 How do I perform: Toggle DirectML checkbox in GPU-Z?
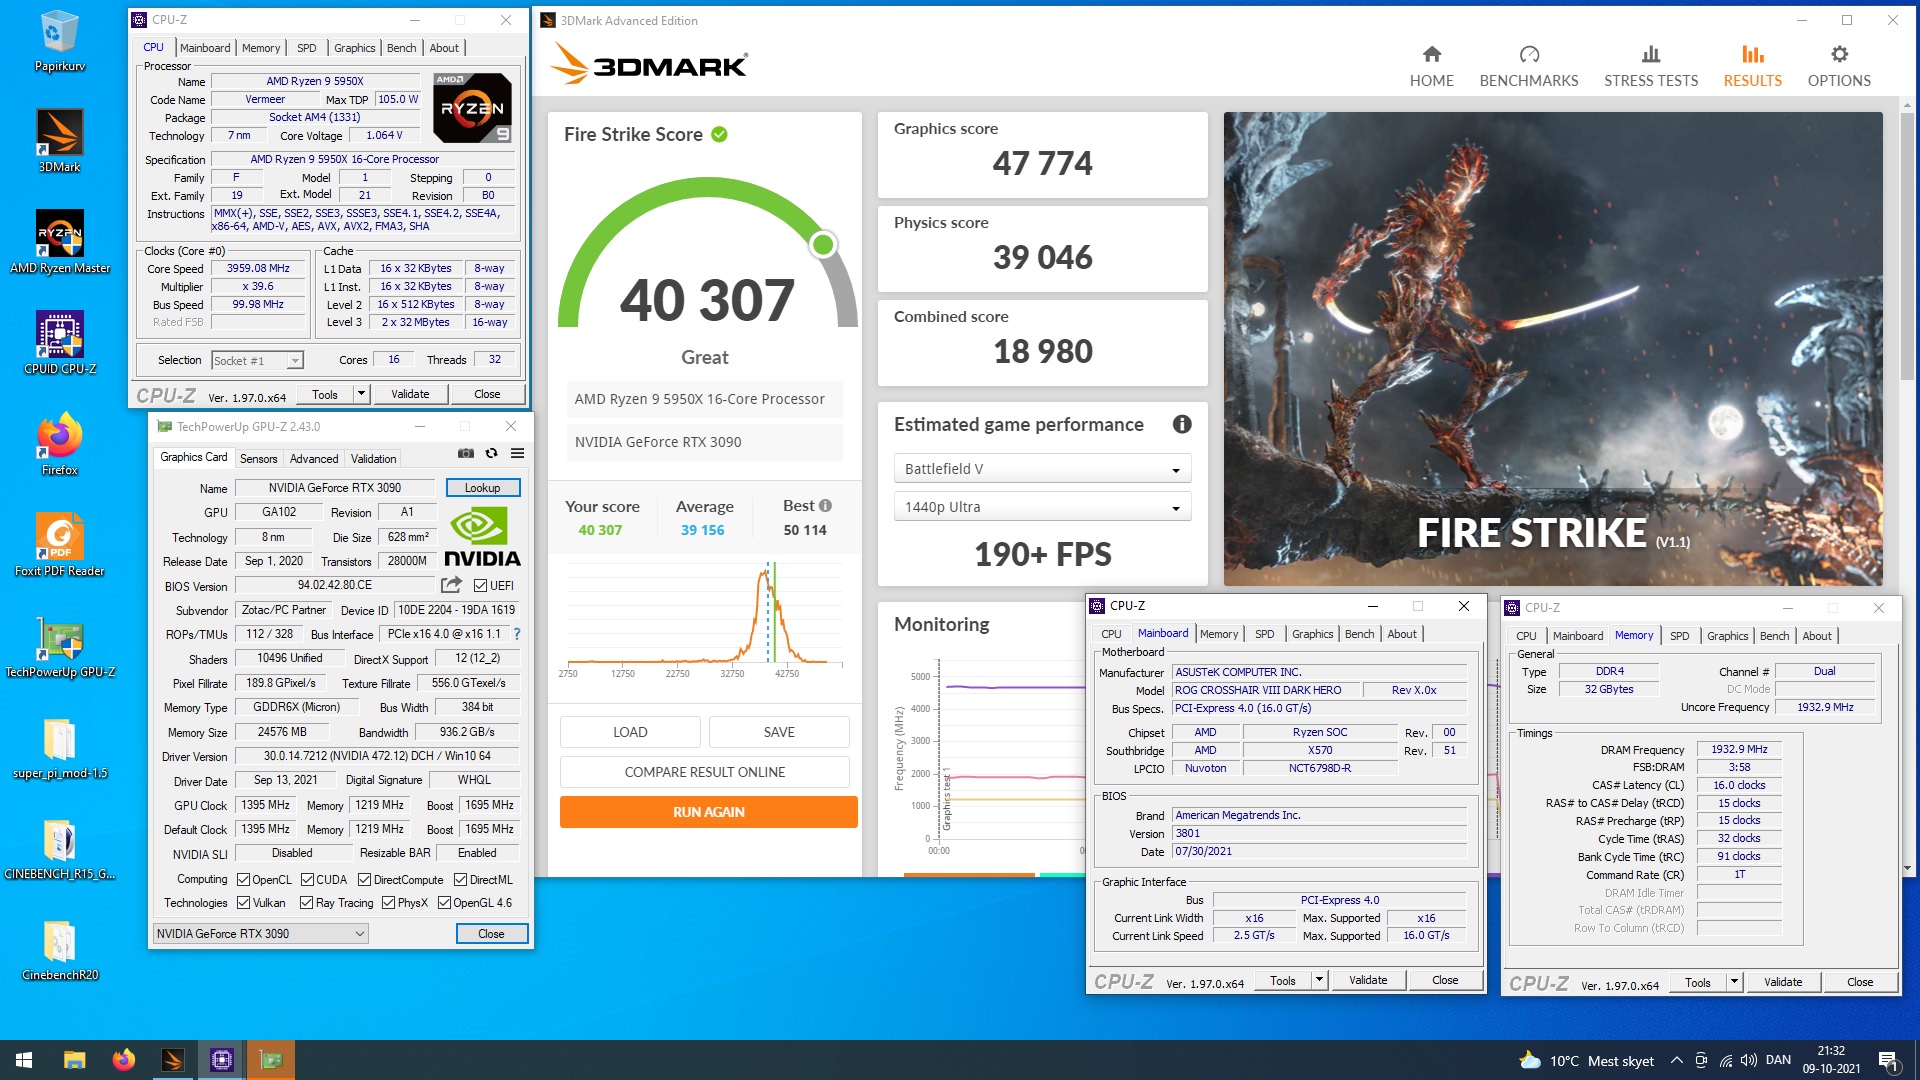pyautogui.click(x=460, y=879)
